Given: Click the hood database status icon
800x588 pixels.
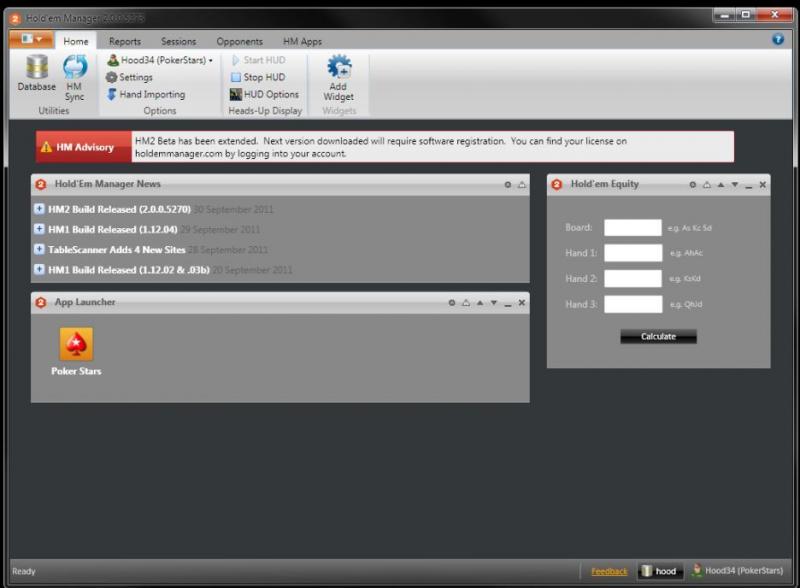Looking at the screenshot, I should (659, 571).
